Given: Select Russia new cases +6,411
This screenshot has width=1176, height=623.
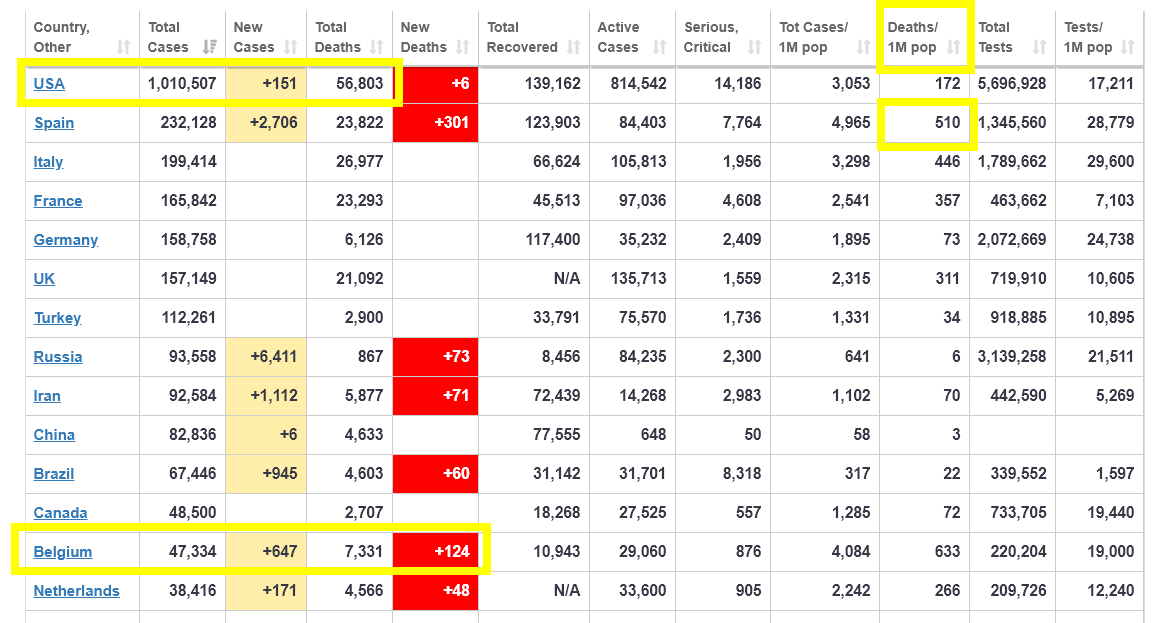Looking at the screenshot, I should click(x=274, y=356).
